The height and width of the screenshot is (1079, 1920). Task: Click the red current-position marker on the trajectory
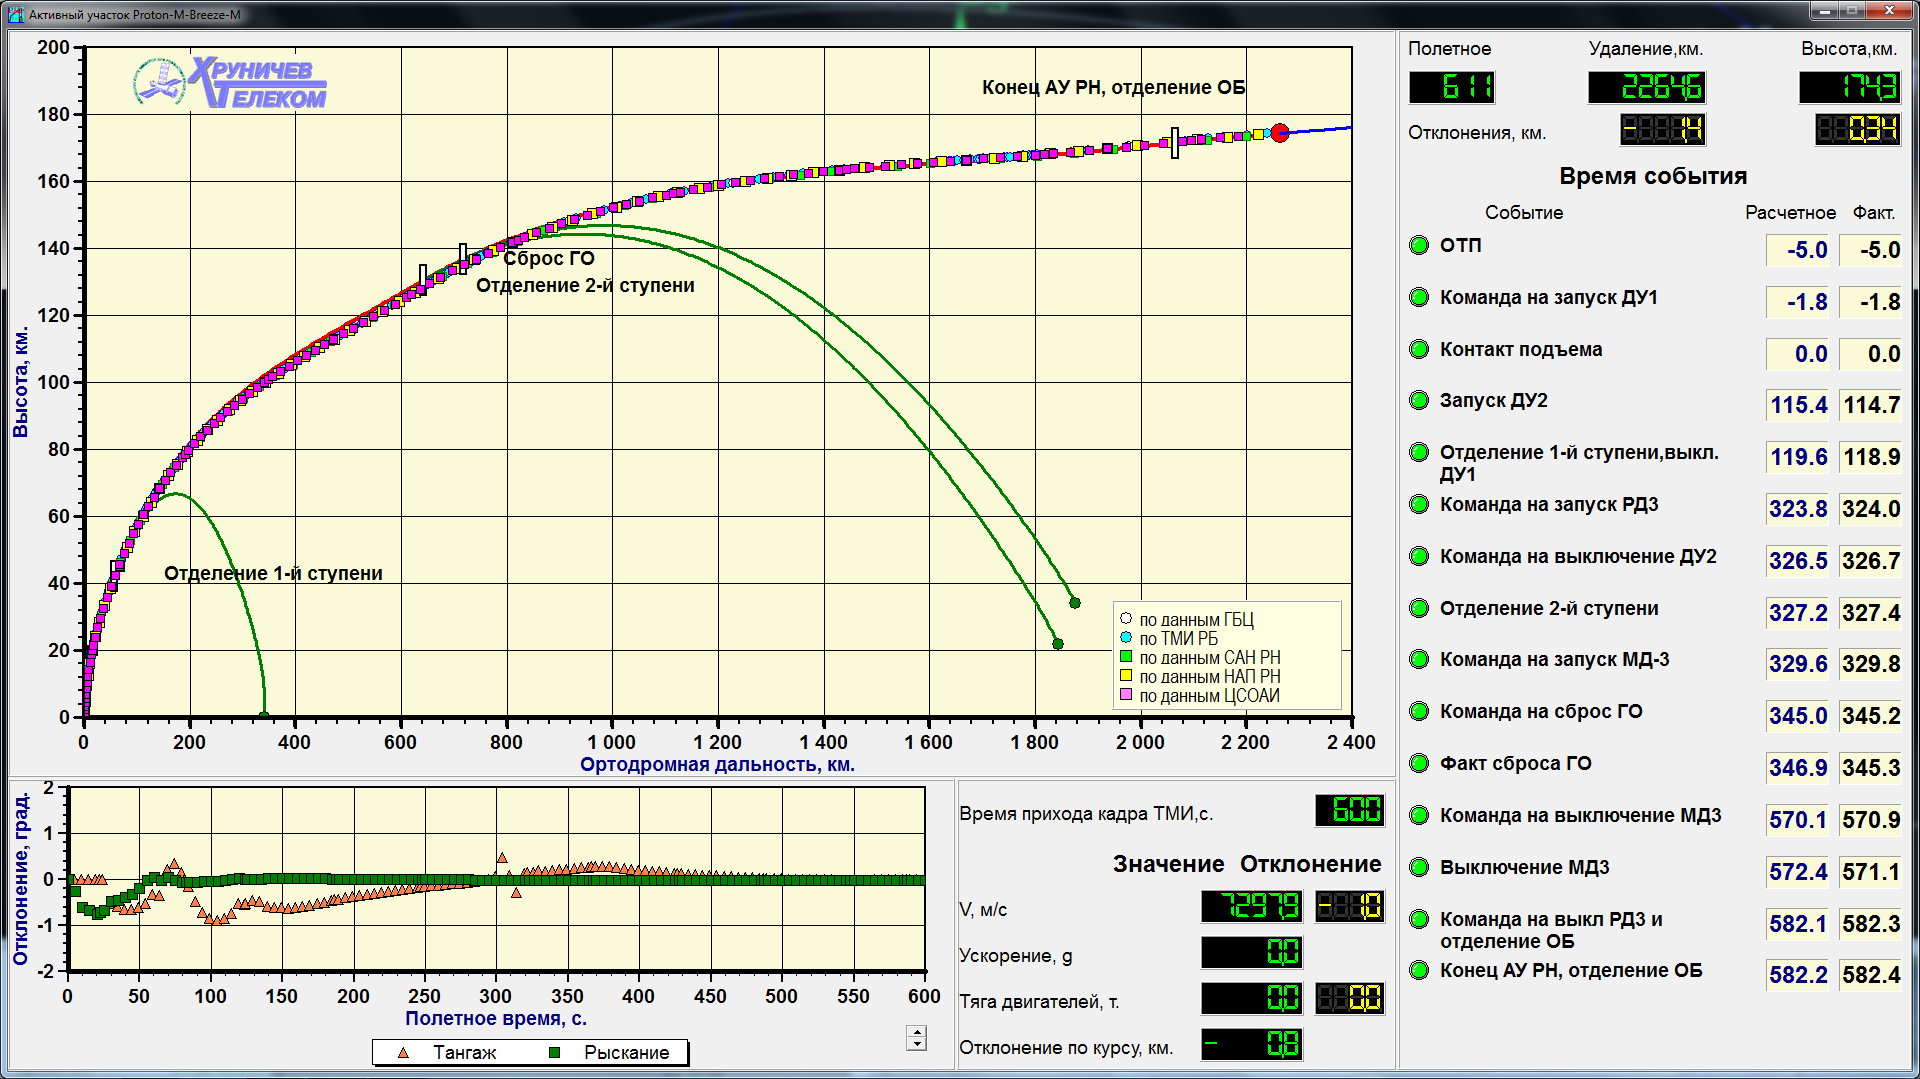pyautogui.click(x=1279, y=133)
